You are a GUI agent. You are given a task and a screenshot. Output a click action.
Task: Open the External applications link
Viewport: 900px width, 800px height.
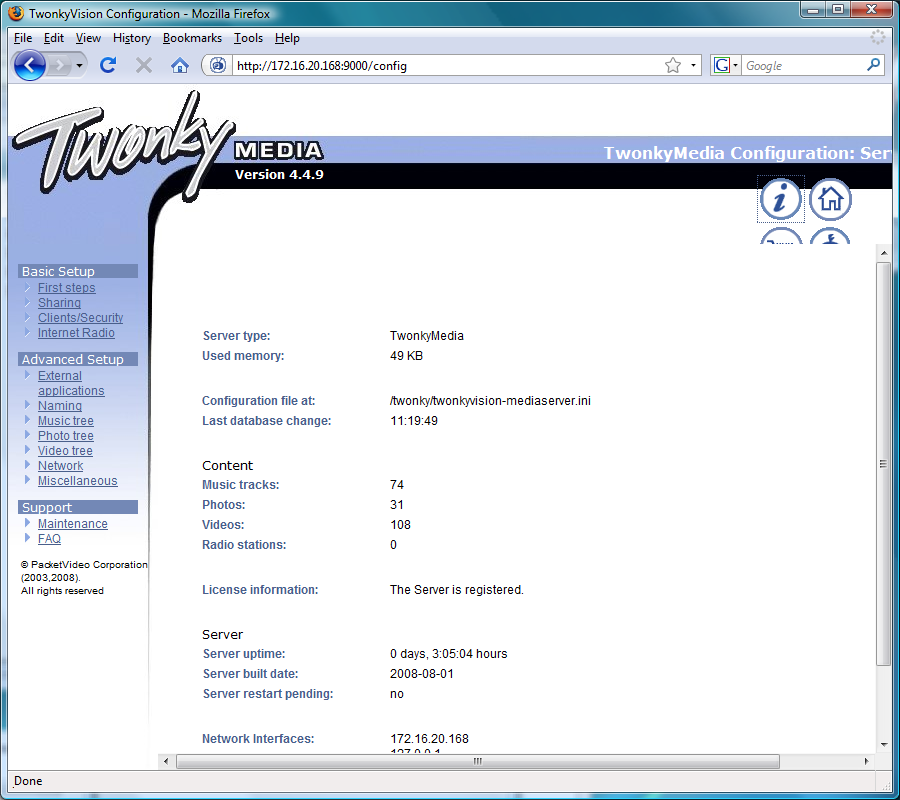tap(71, 383)
